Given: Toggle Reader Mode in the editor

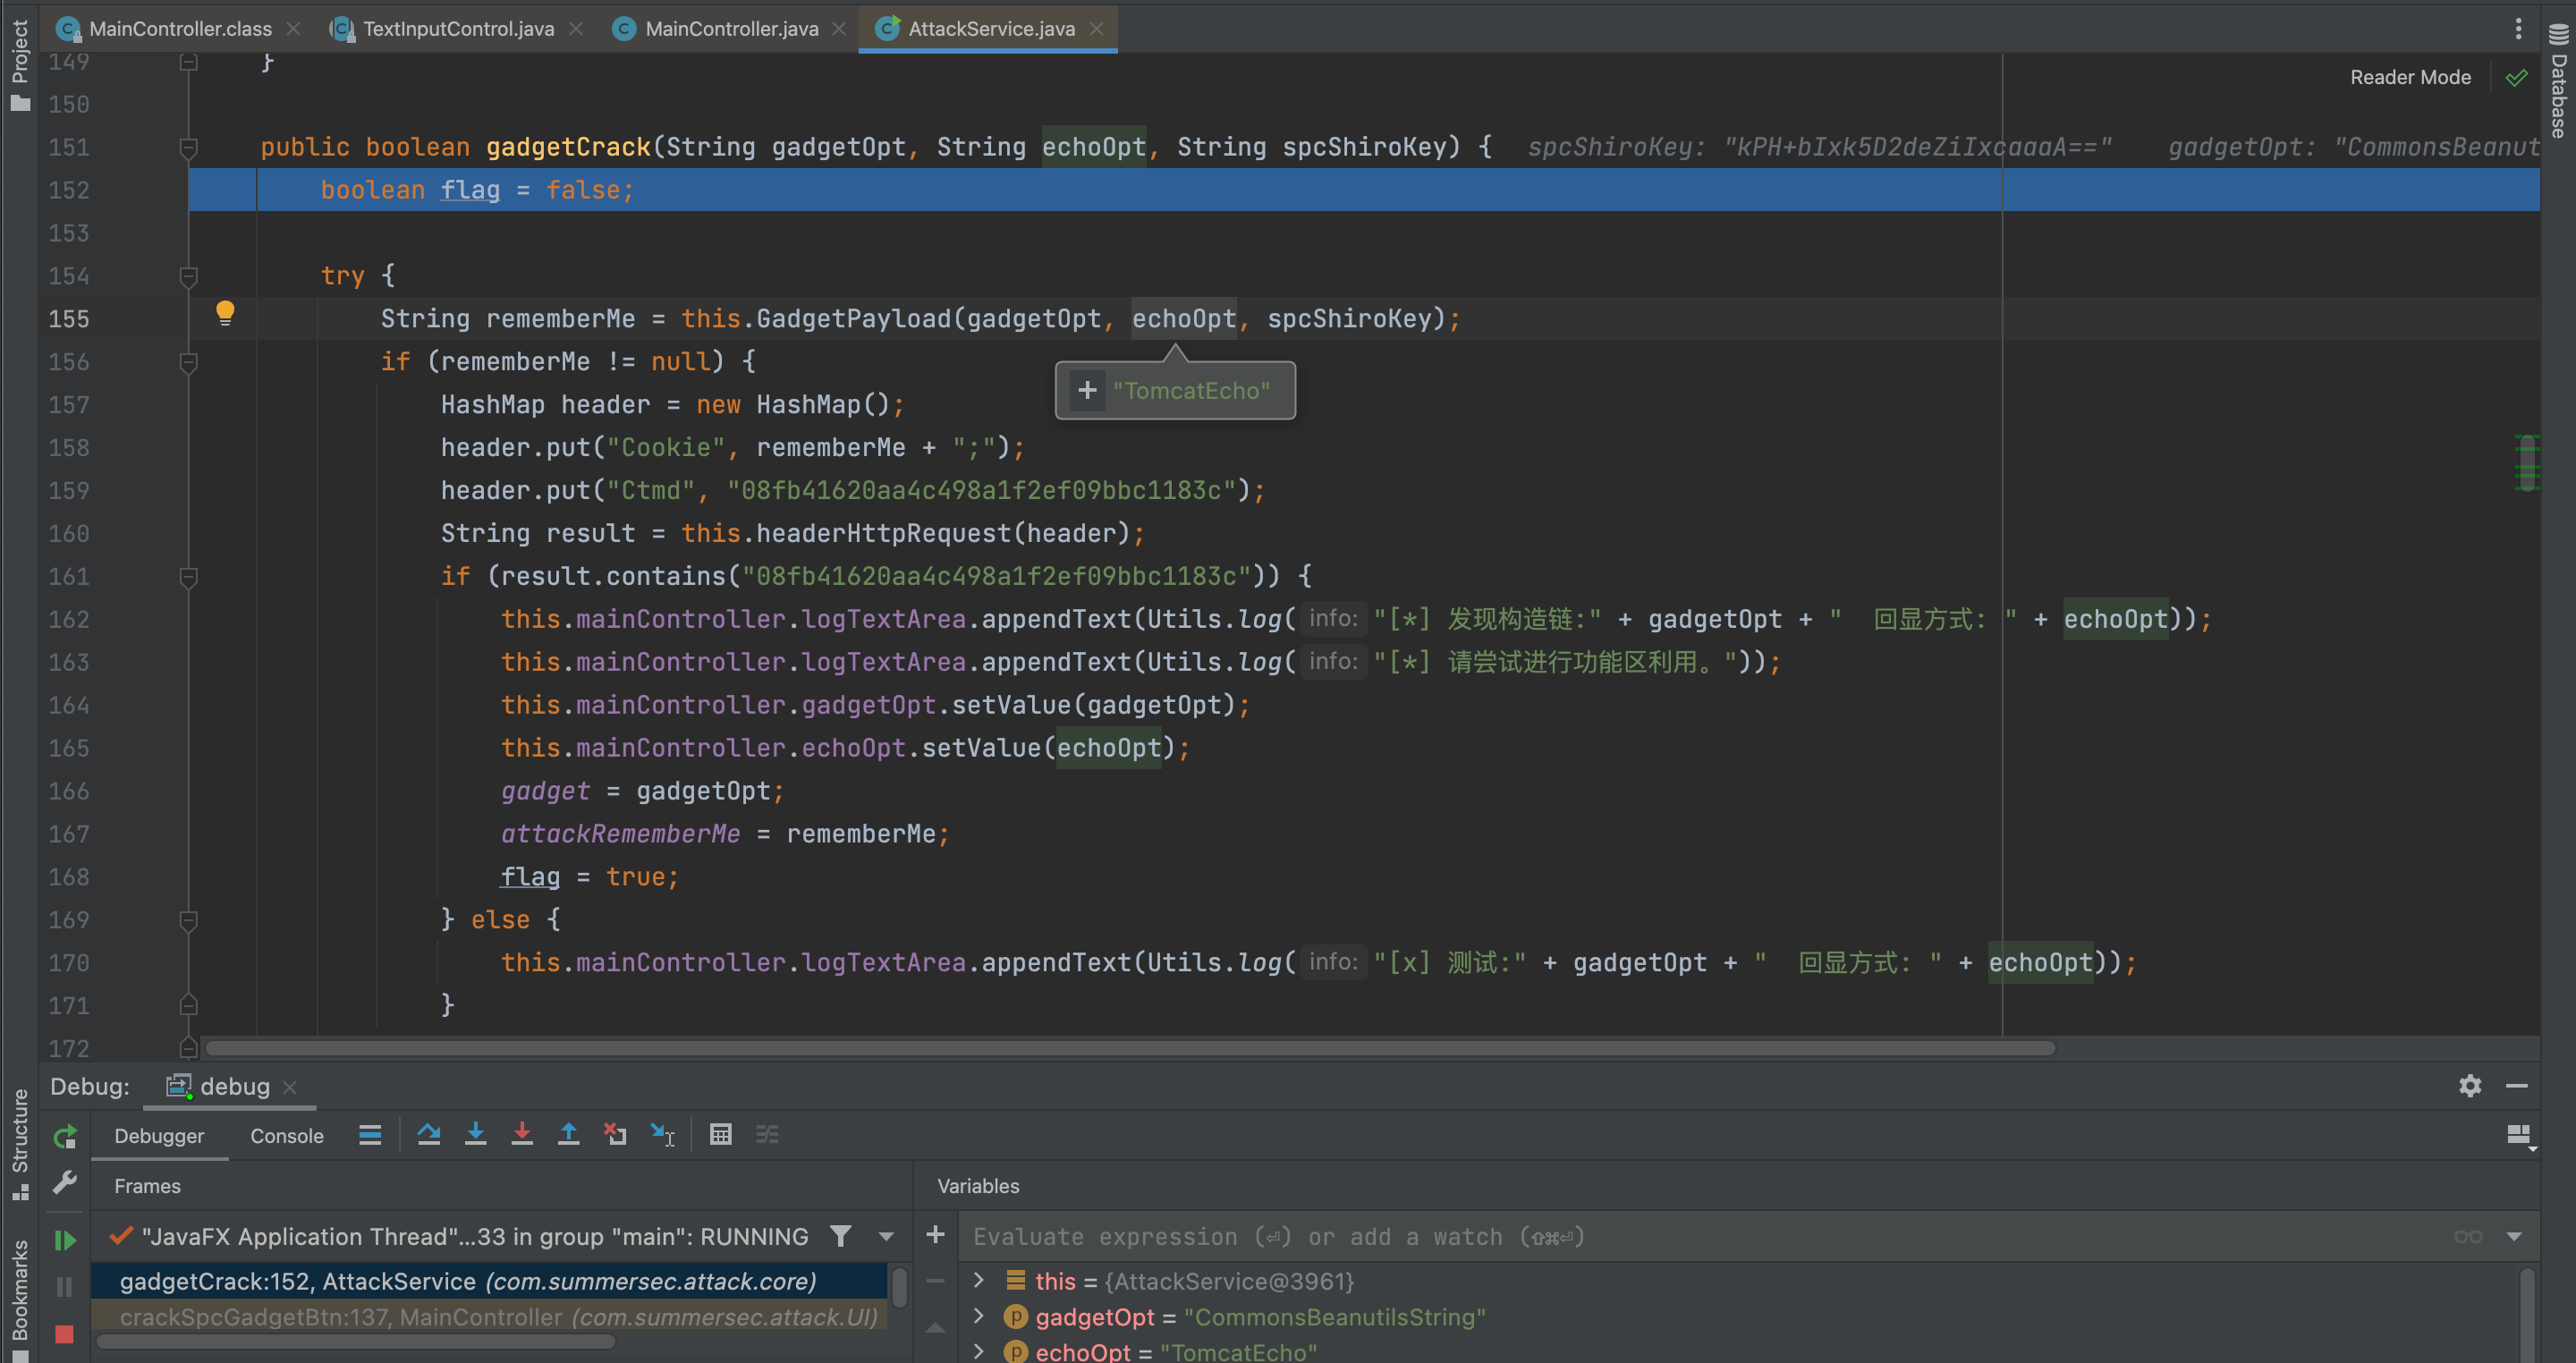Looking at the screenshot, I should pos(2410,77).
